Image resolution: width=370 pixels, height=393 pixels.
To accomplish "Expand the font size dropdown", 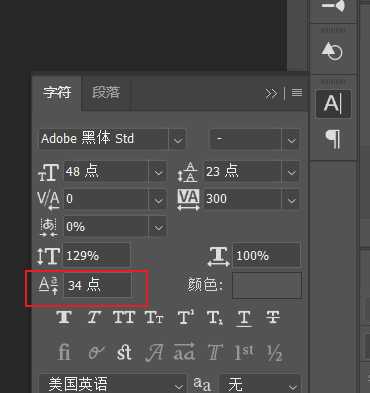I will [158, 172].
